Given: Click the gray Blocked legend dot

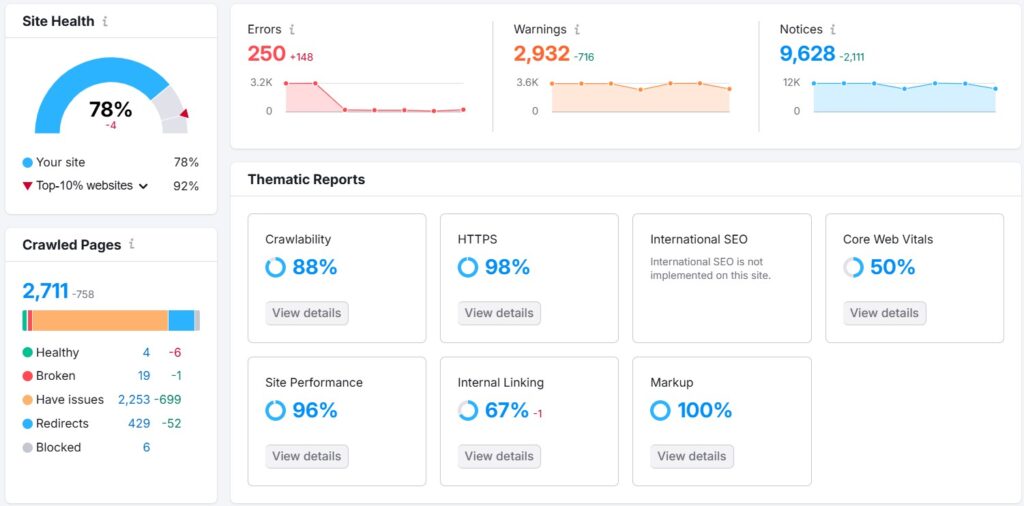Looking at the screenshot, I should (x=27, y=448).
